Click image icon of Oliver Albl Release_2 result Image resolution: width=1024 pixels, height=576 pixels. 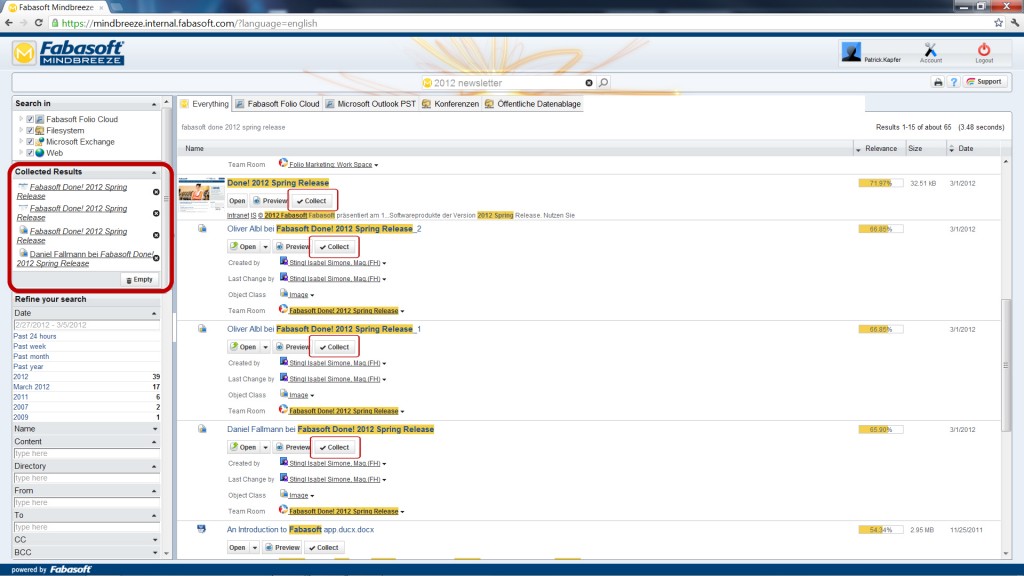coord(202,229)
